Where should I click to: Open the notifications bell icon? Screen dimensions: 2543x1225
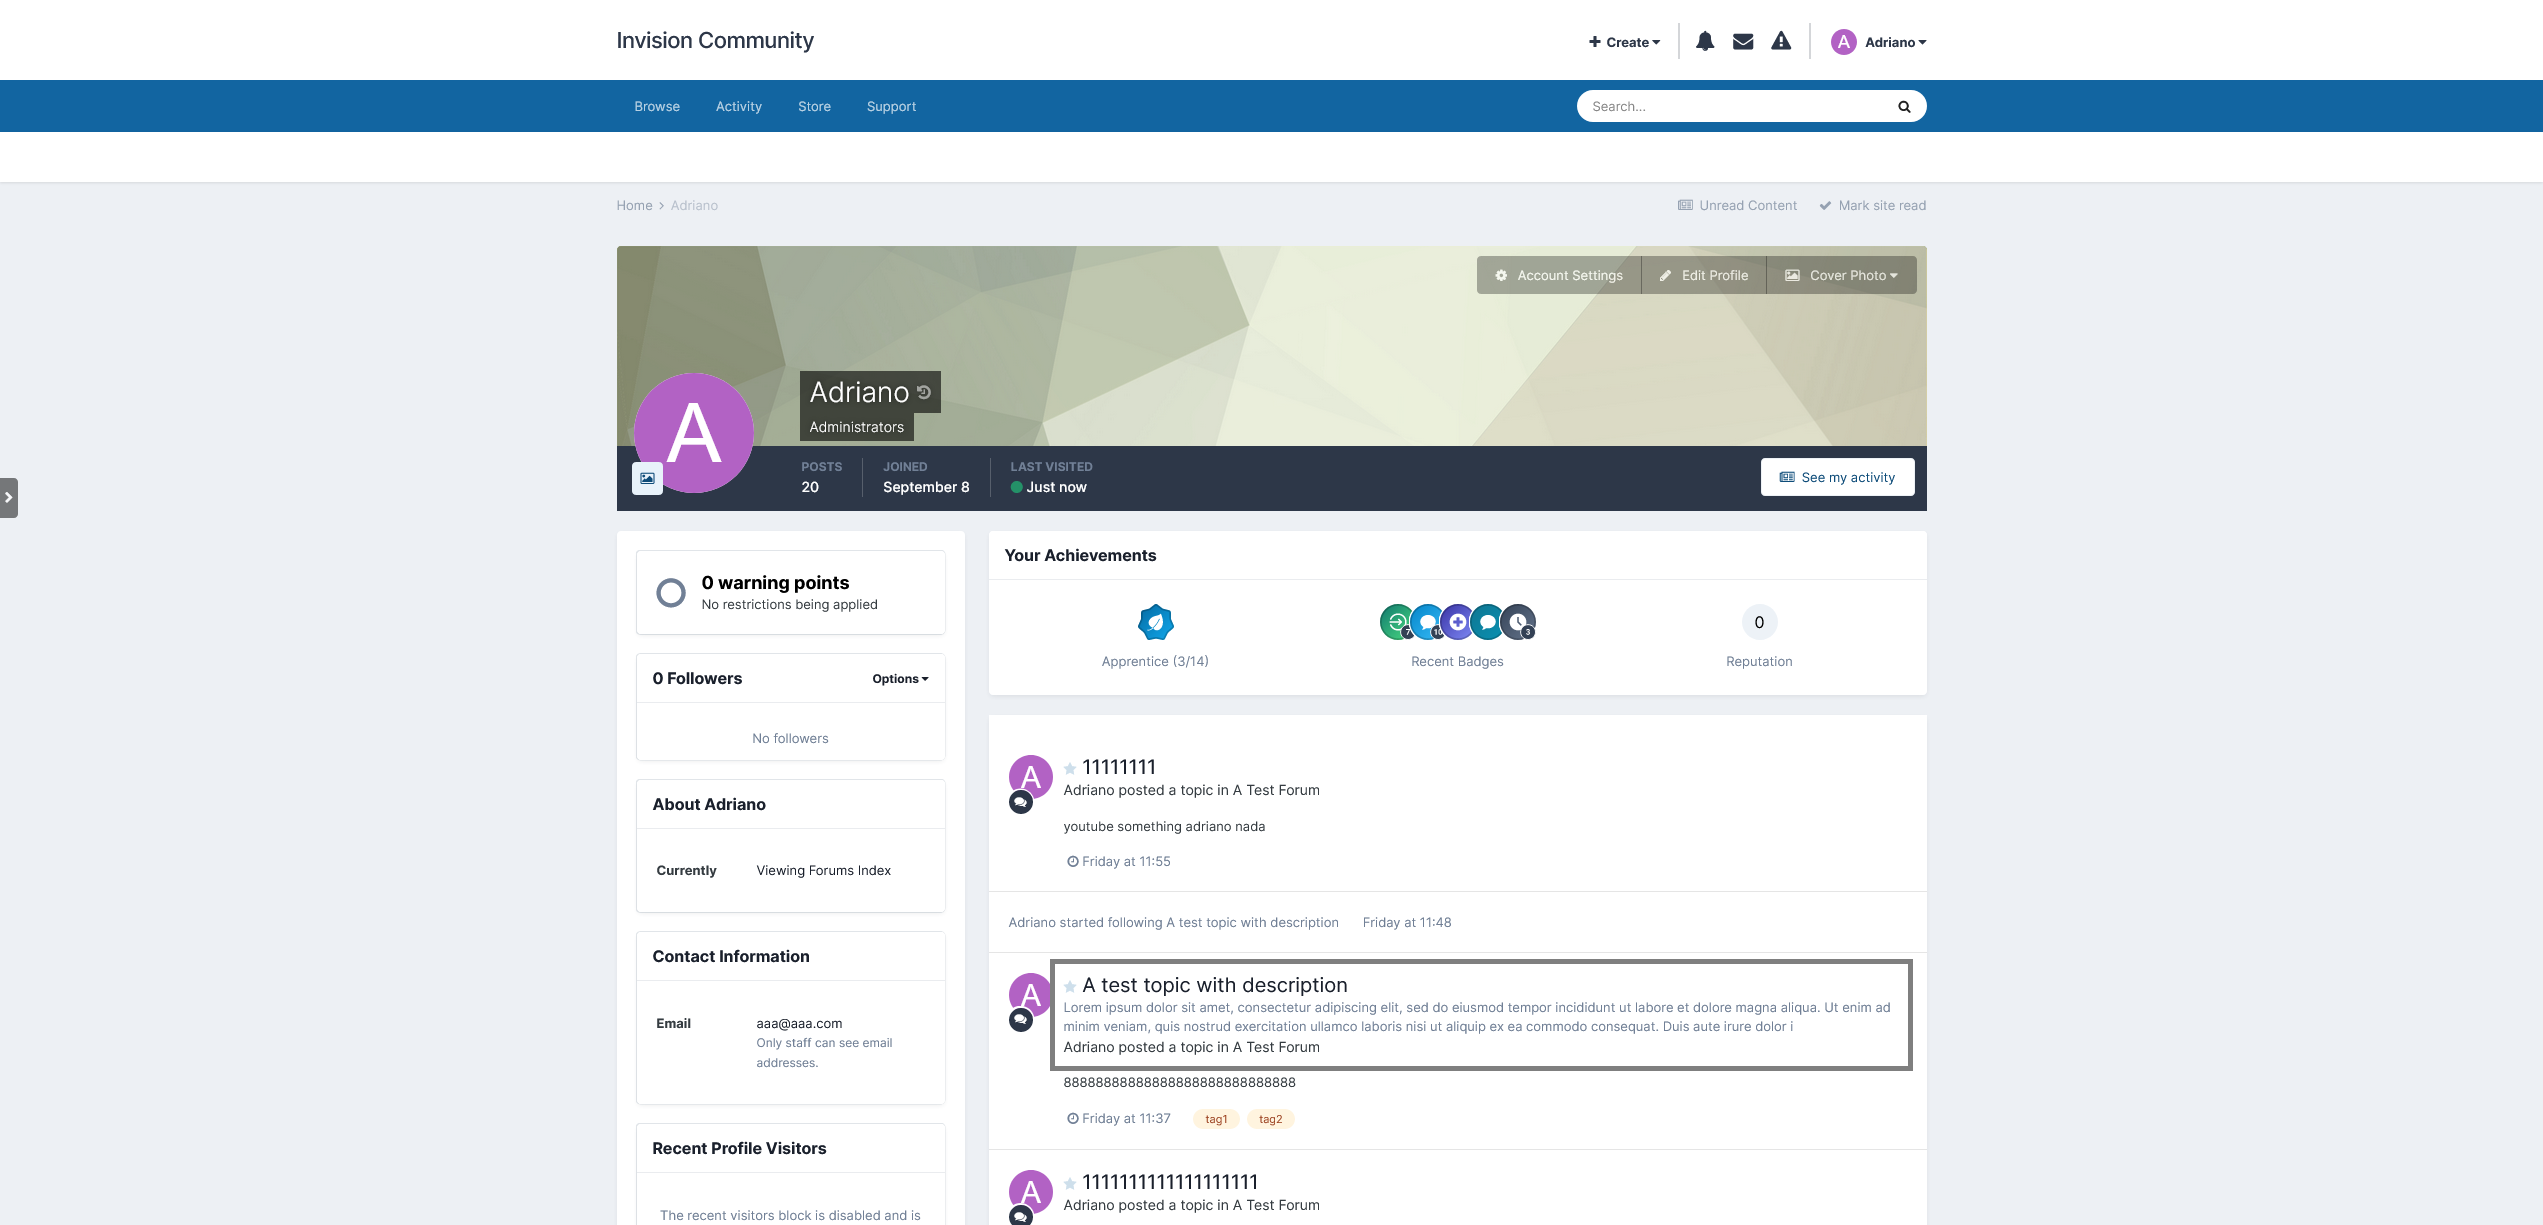1705,41
